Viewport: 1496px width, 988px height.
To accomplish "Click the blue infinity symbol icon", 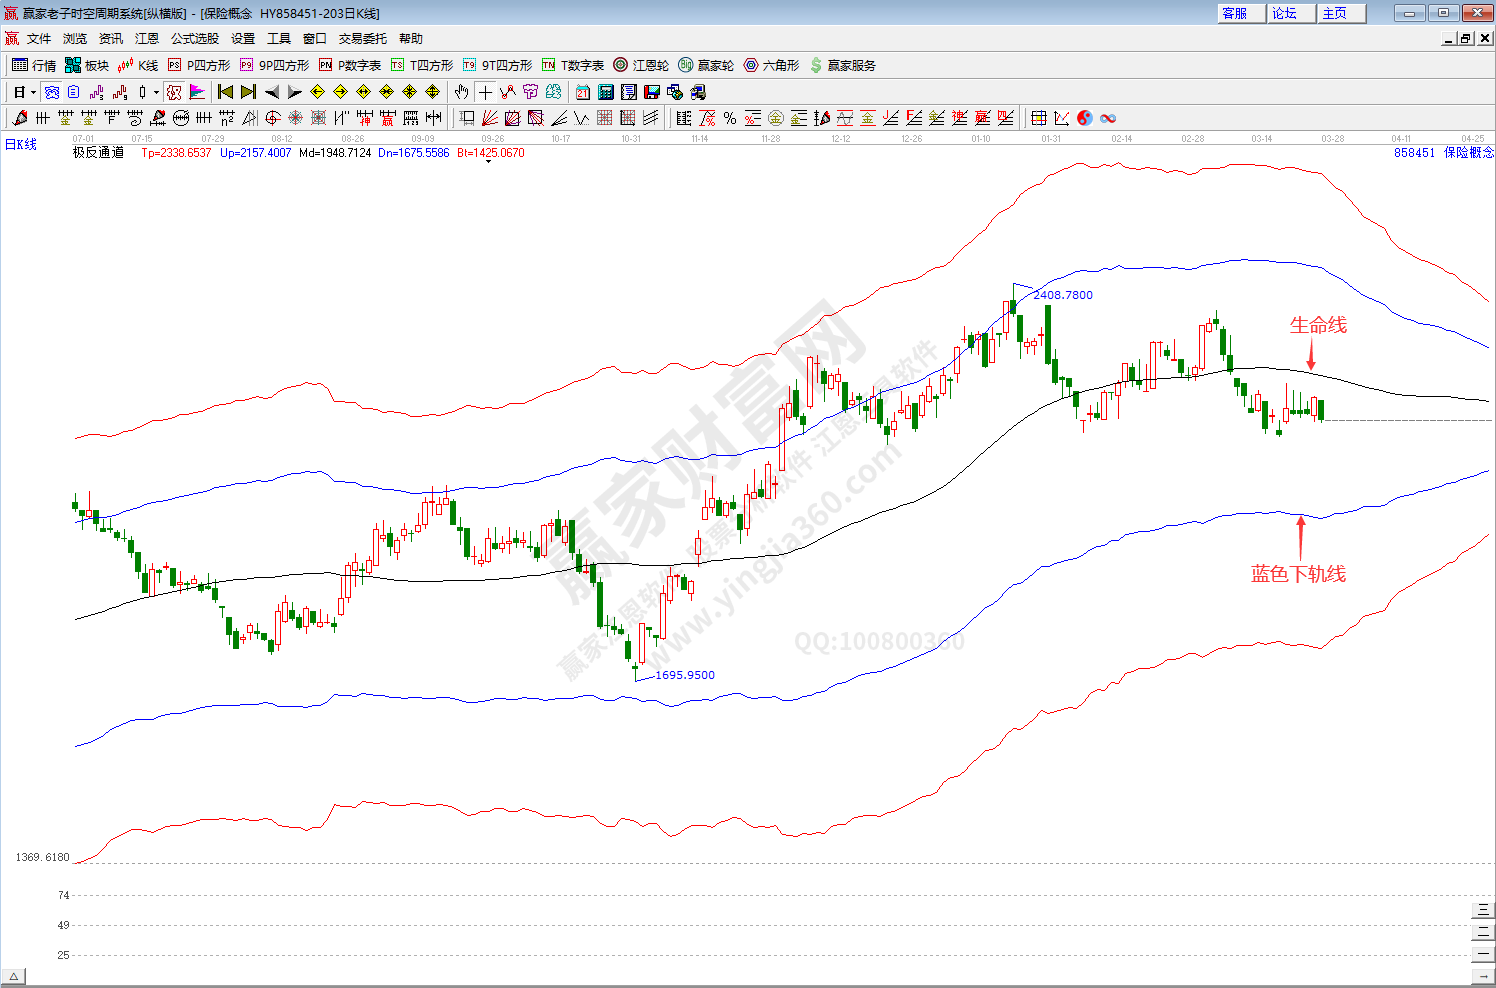I will click(1108, 118).
